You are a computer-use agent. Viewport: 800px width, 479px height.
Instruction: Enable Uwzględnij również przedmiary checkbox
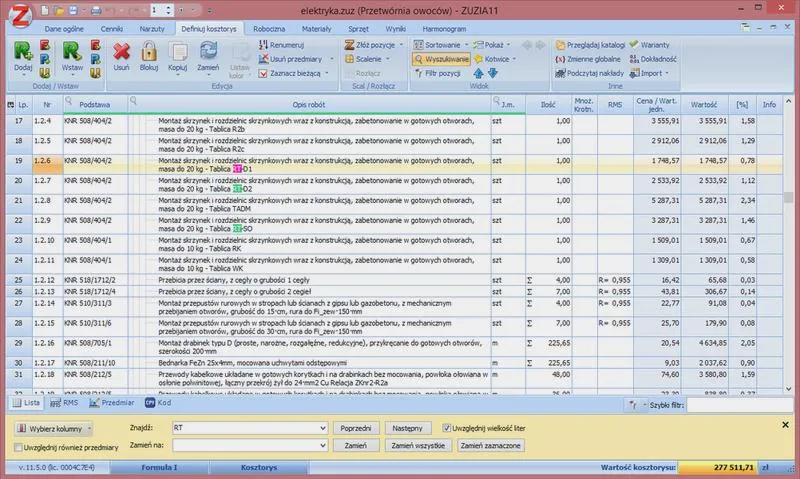click(19, 447)
